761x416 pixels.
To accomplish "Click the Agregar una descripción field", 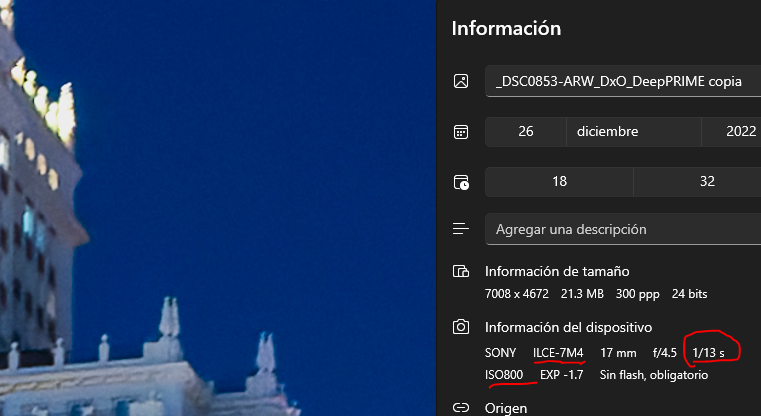I will point(623,229).
